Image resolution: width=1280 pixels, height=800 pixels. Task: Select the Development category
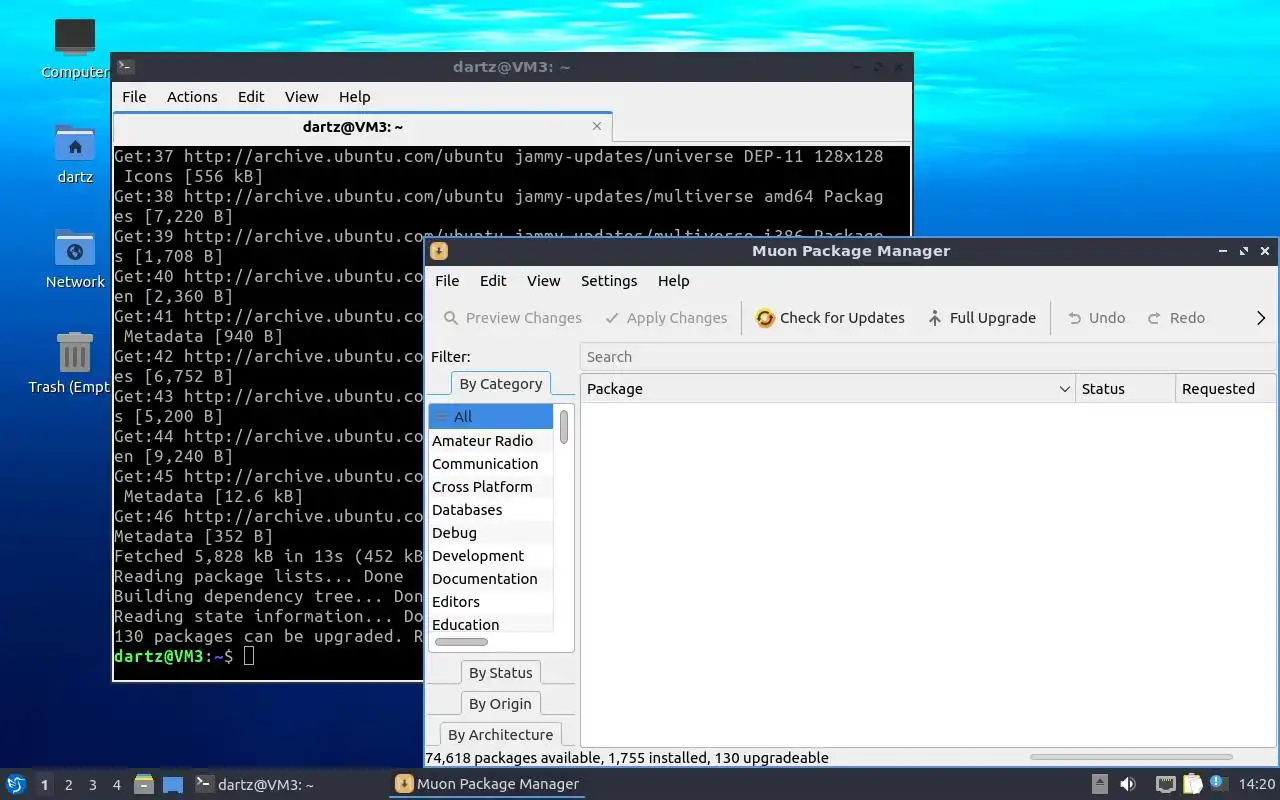point(490,556)
